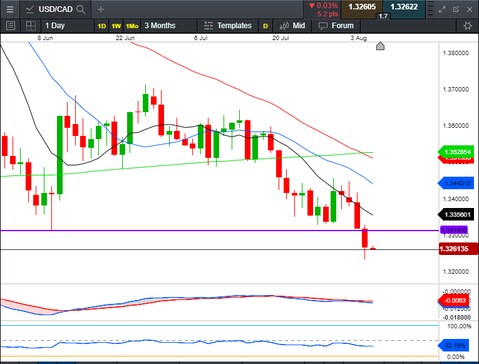Click the 1.380000 price axis label
Screen dimensions: 479x364
[x=456, y=53]
